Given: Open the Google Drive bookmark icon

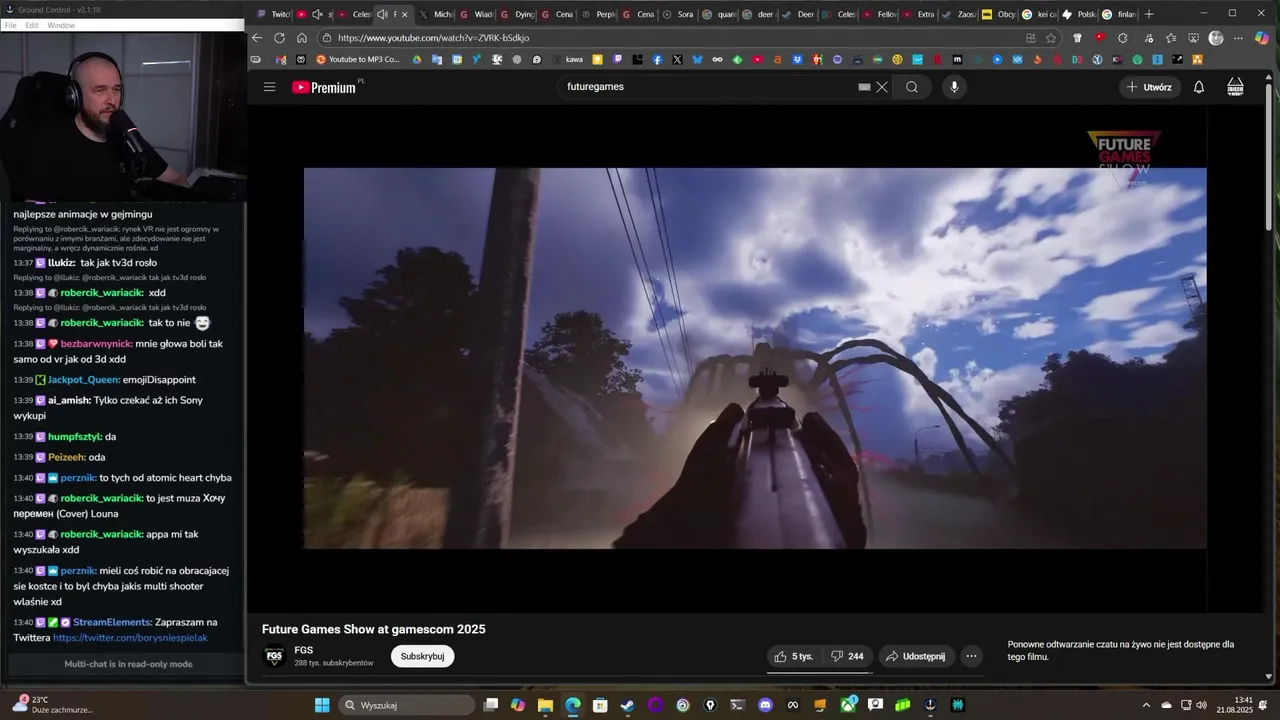Looking at the screenshot, I should (417, 59).
